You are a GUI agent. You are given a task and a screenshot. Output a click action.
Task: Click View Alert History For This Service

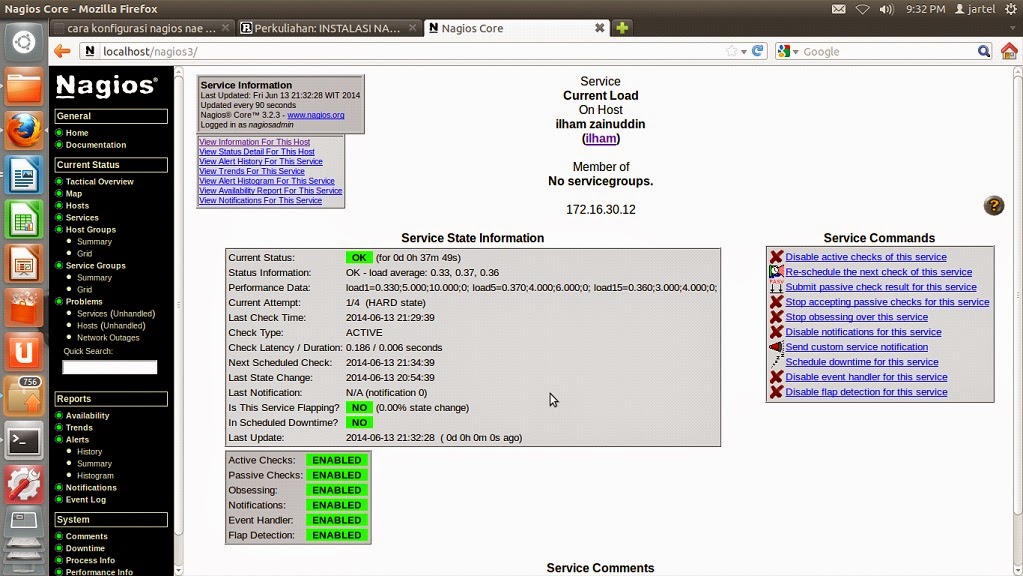260,161
